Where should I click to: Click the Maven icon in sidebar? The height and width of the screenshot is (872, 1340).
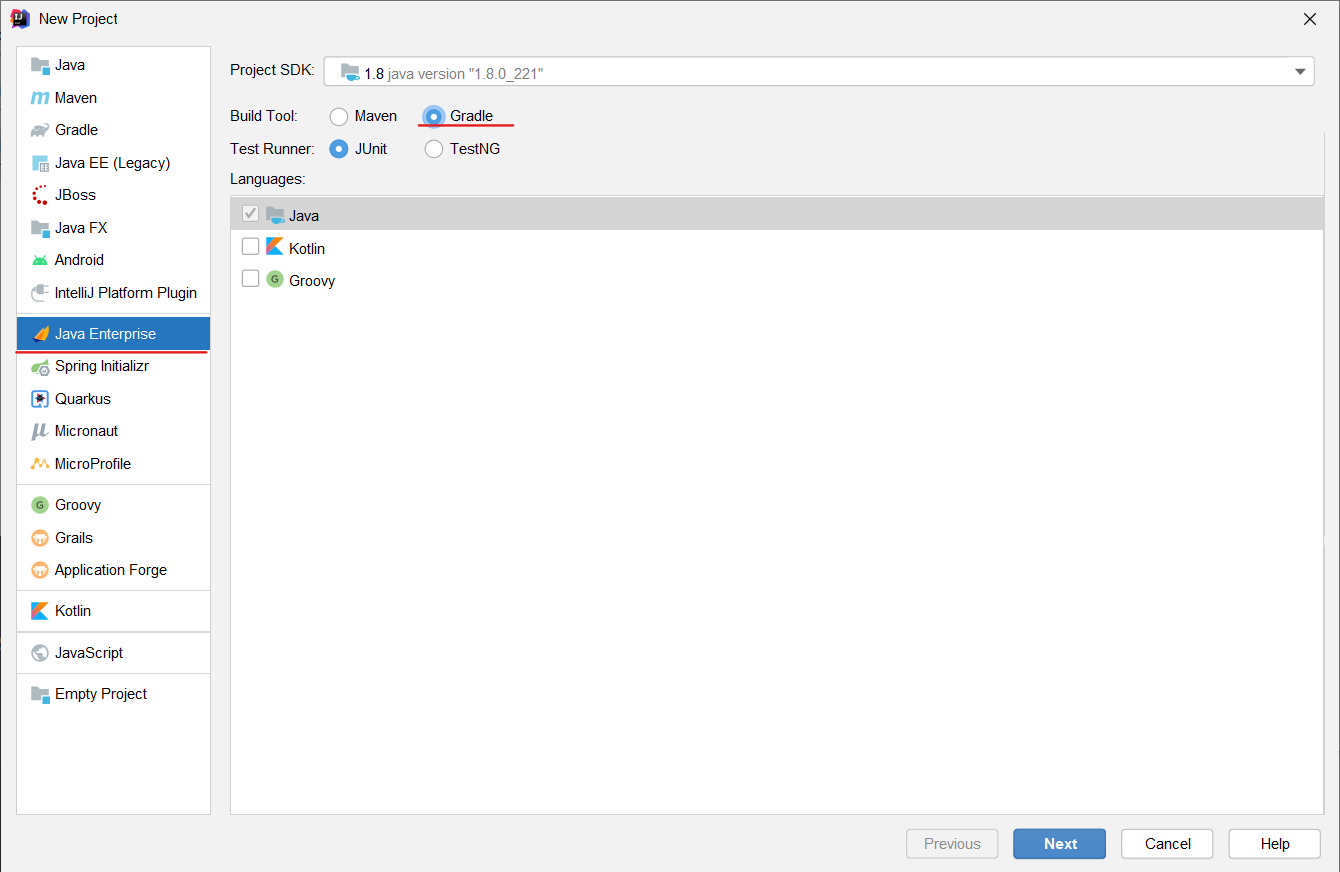[x=40, y=98]
